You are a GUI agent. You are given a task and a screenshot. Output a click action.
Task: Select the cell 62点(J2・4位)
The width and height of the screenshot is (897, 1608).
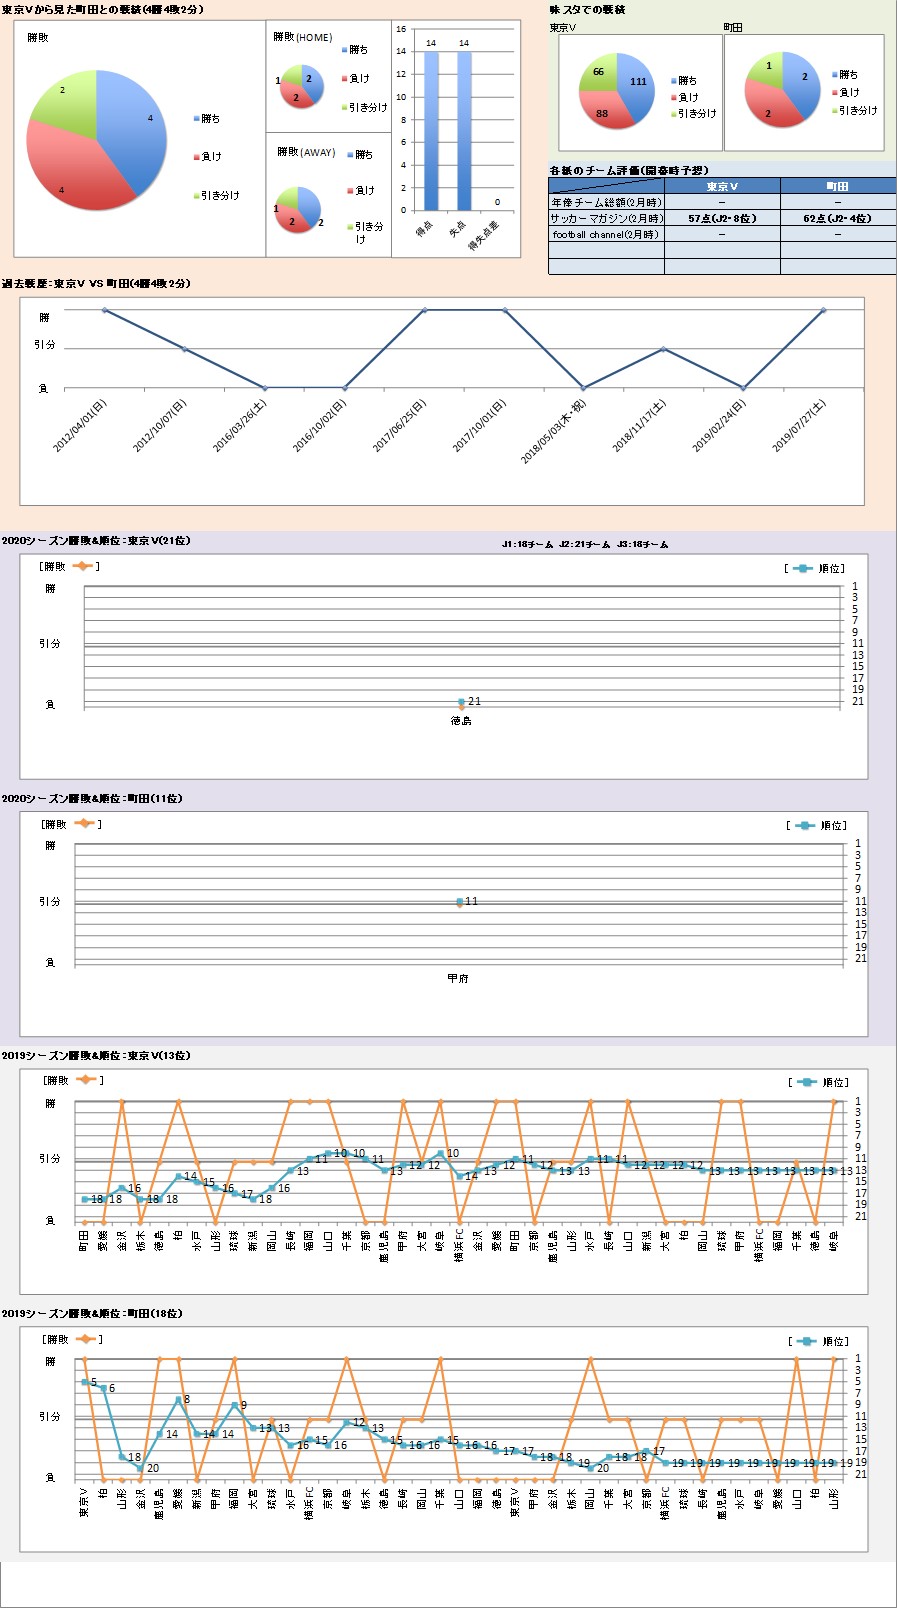[838, 218]
